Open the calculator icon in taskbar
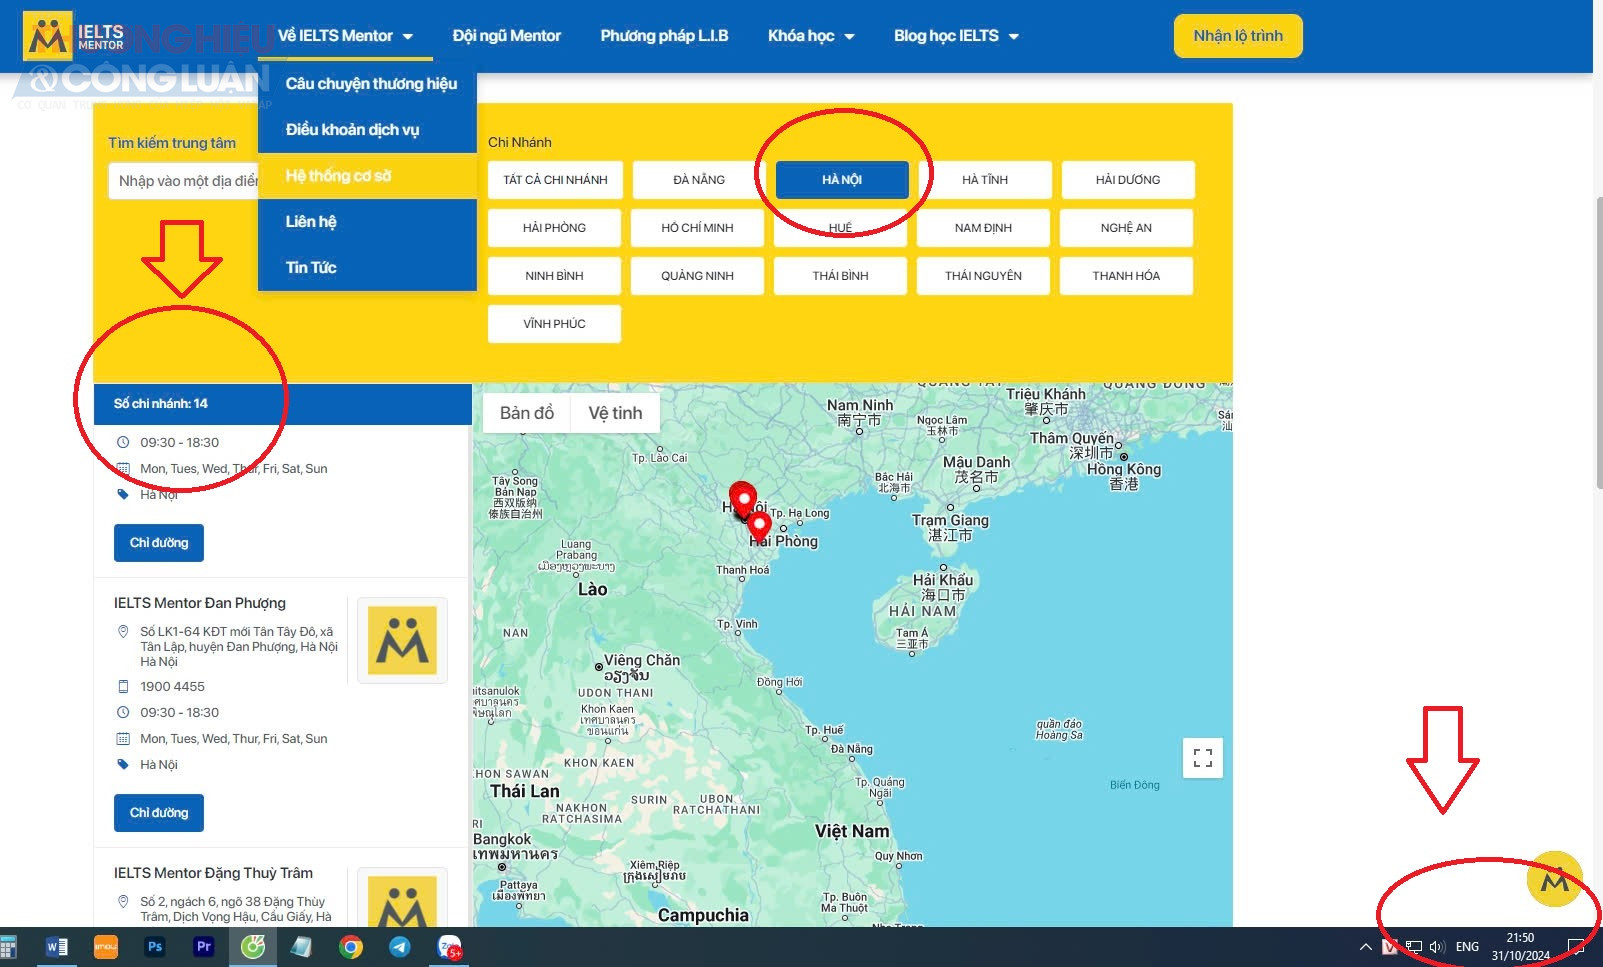This screenshot has height=967, width=1603. click(8, 947)
